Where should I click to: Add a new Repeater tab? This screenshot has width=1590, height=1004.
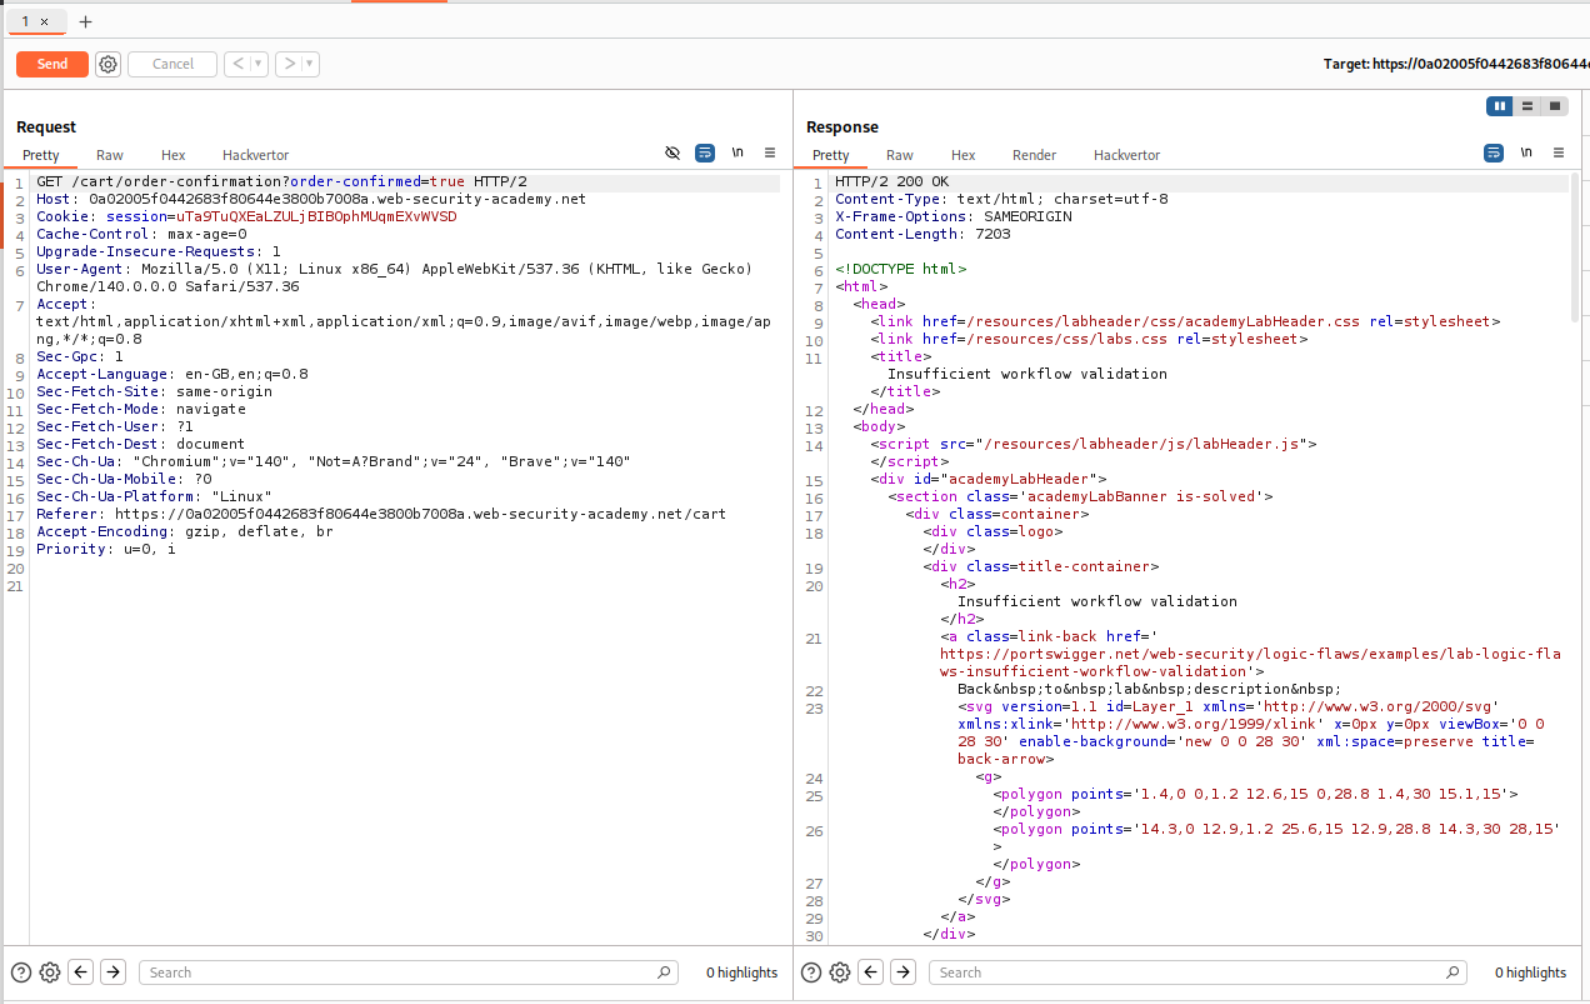[x=85, y=21]
